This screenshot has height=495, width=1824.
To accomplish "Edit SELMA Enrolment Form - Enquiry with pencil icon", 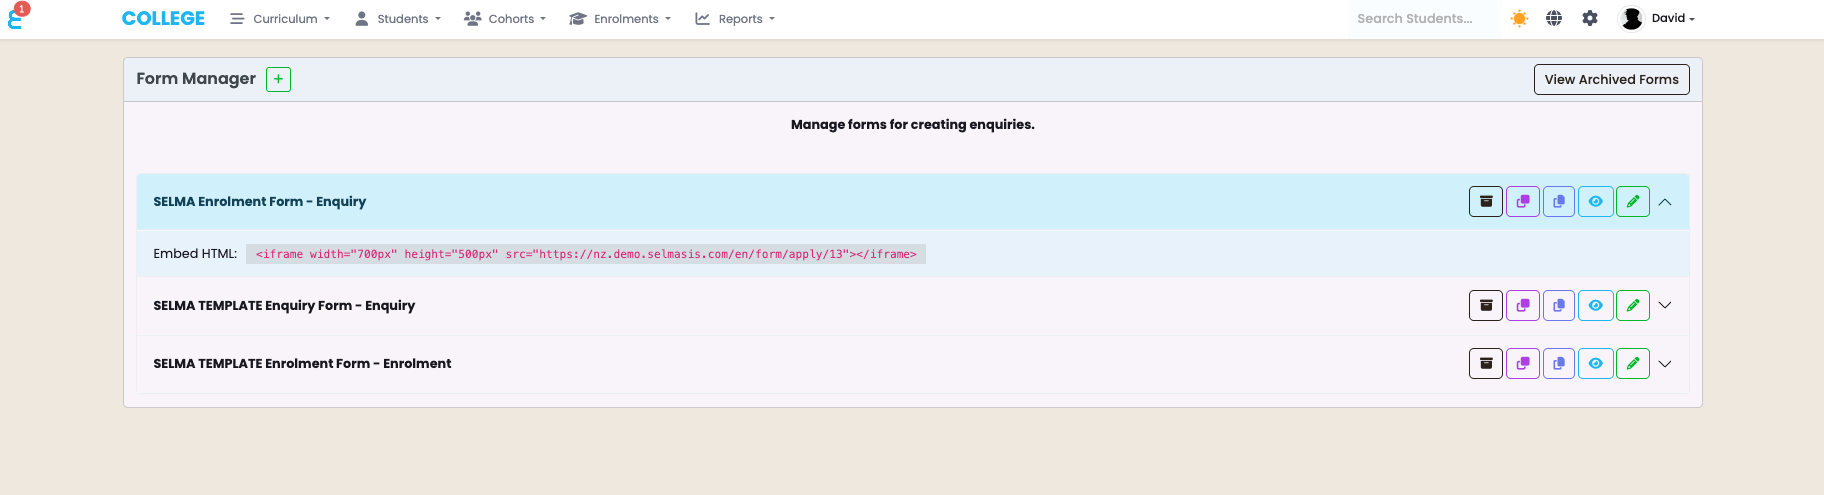I will tap(1633, 202).
